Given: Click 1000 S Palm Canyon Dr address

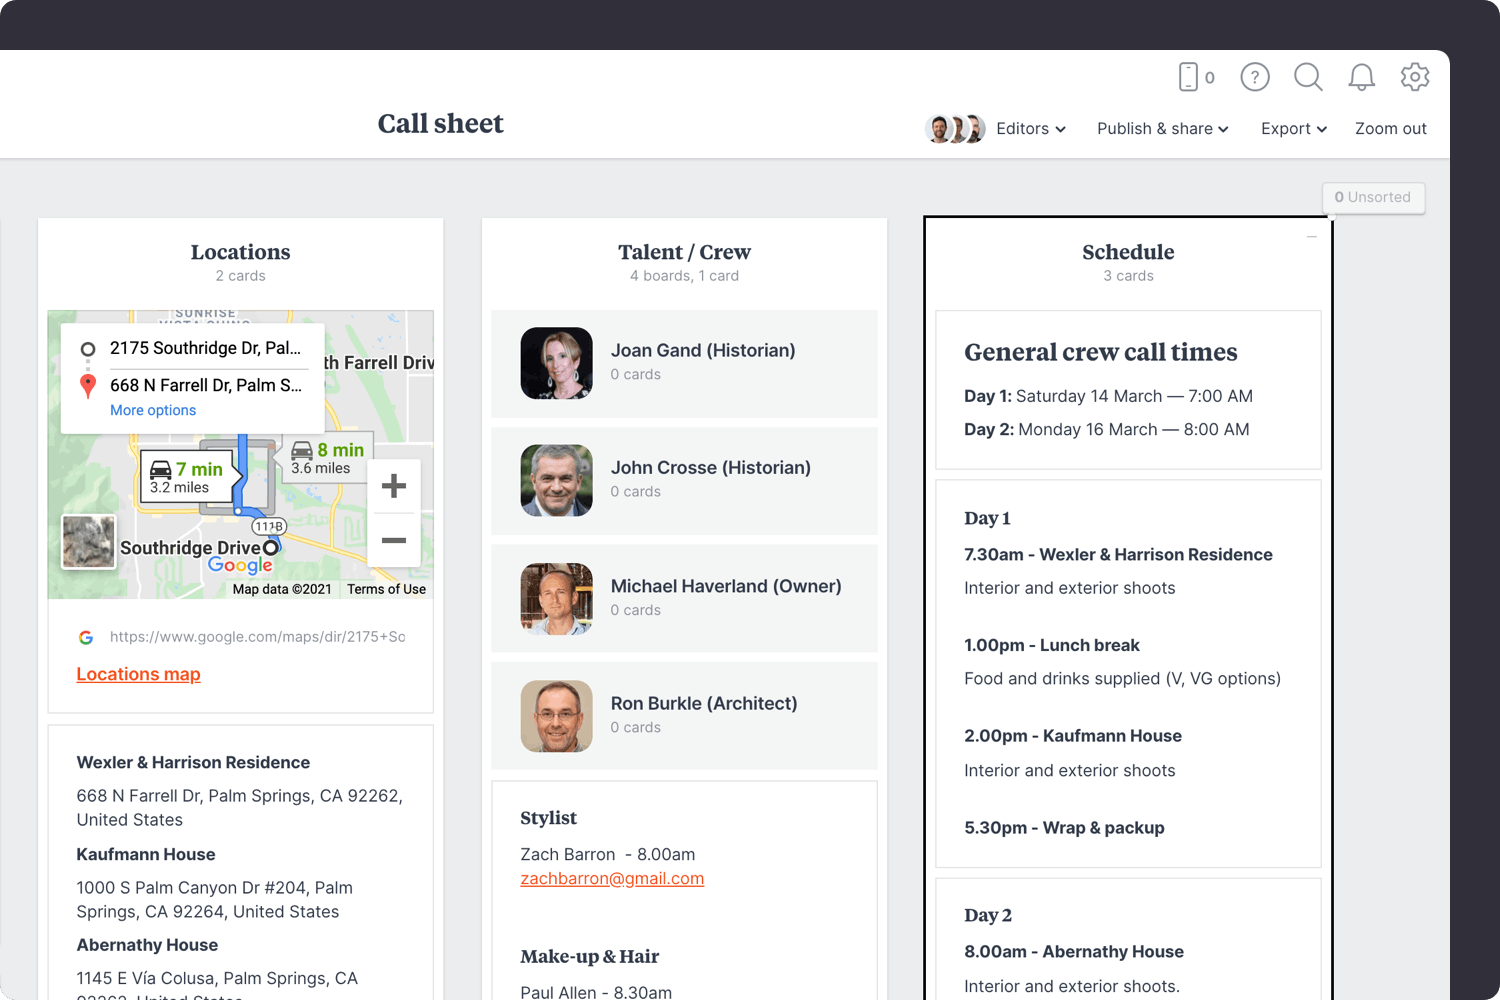Looking at the screenshot, I should pos(214,900).
